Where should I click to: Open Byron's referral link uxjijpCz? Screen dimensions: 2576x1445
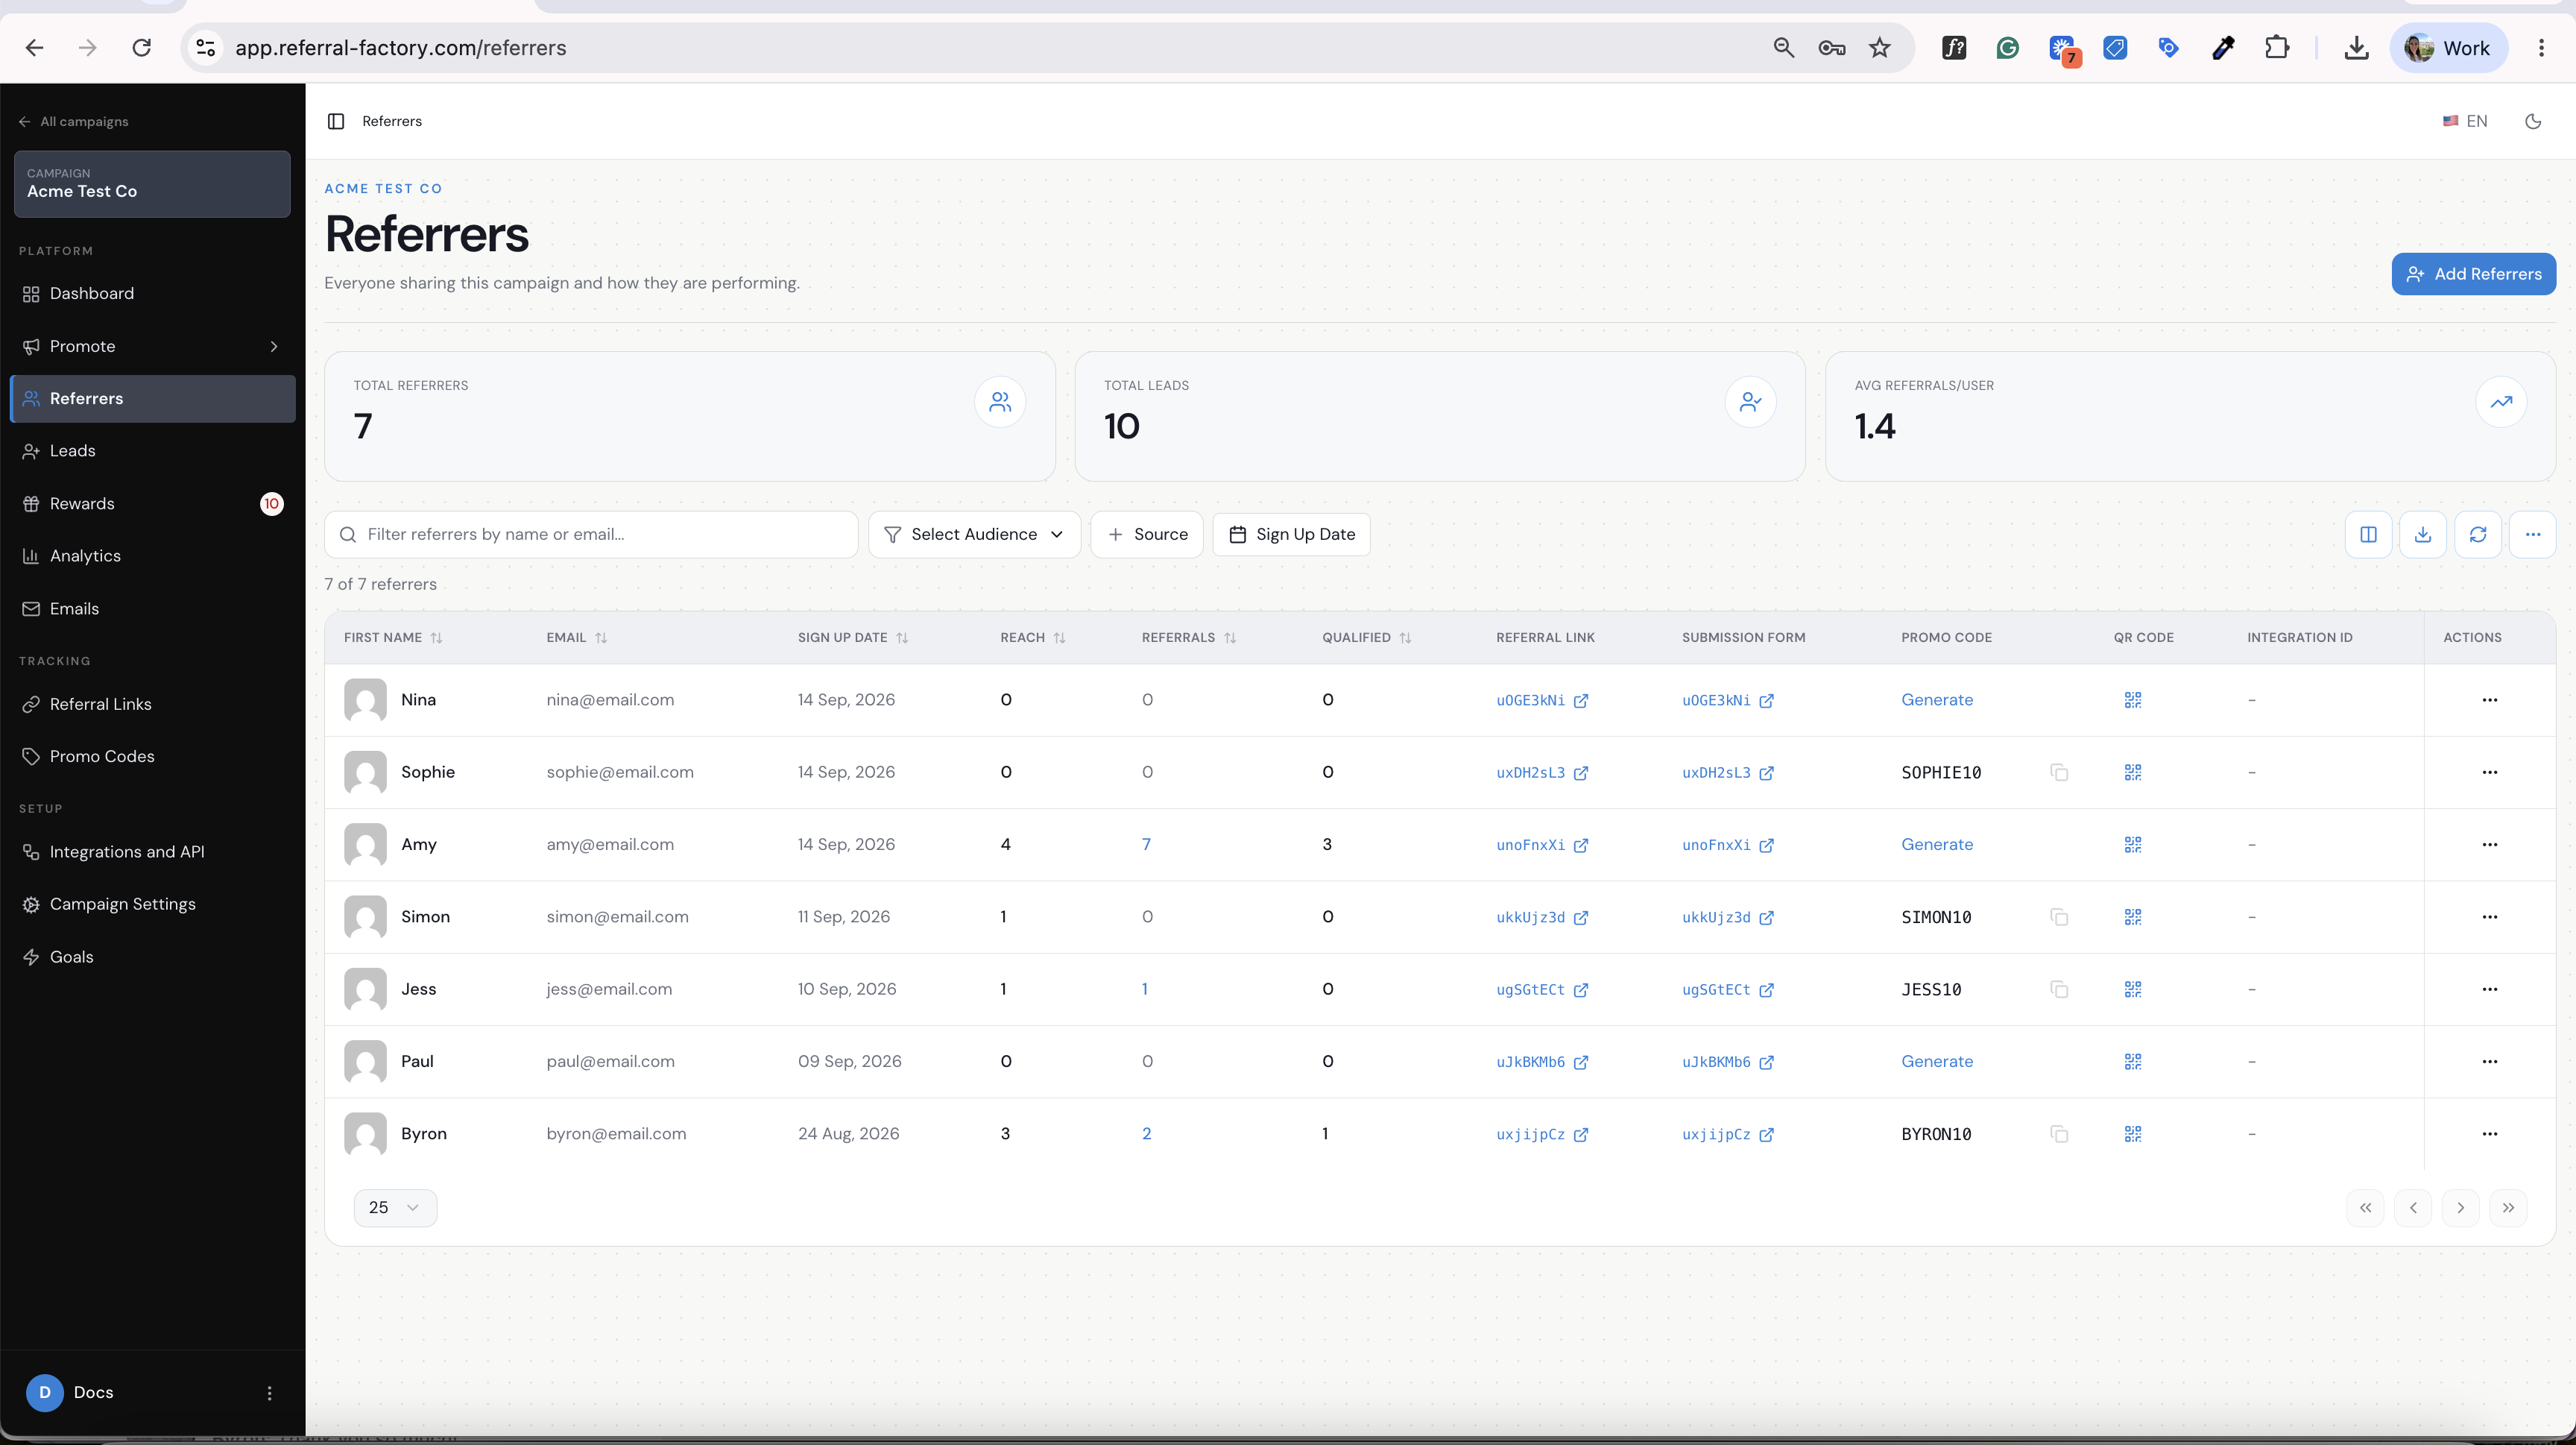point(1542,1134)
